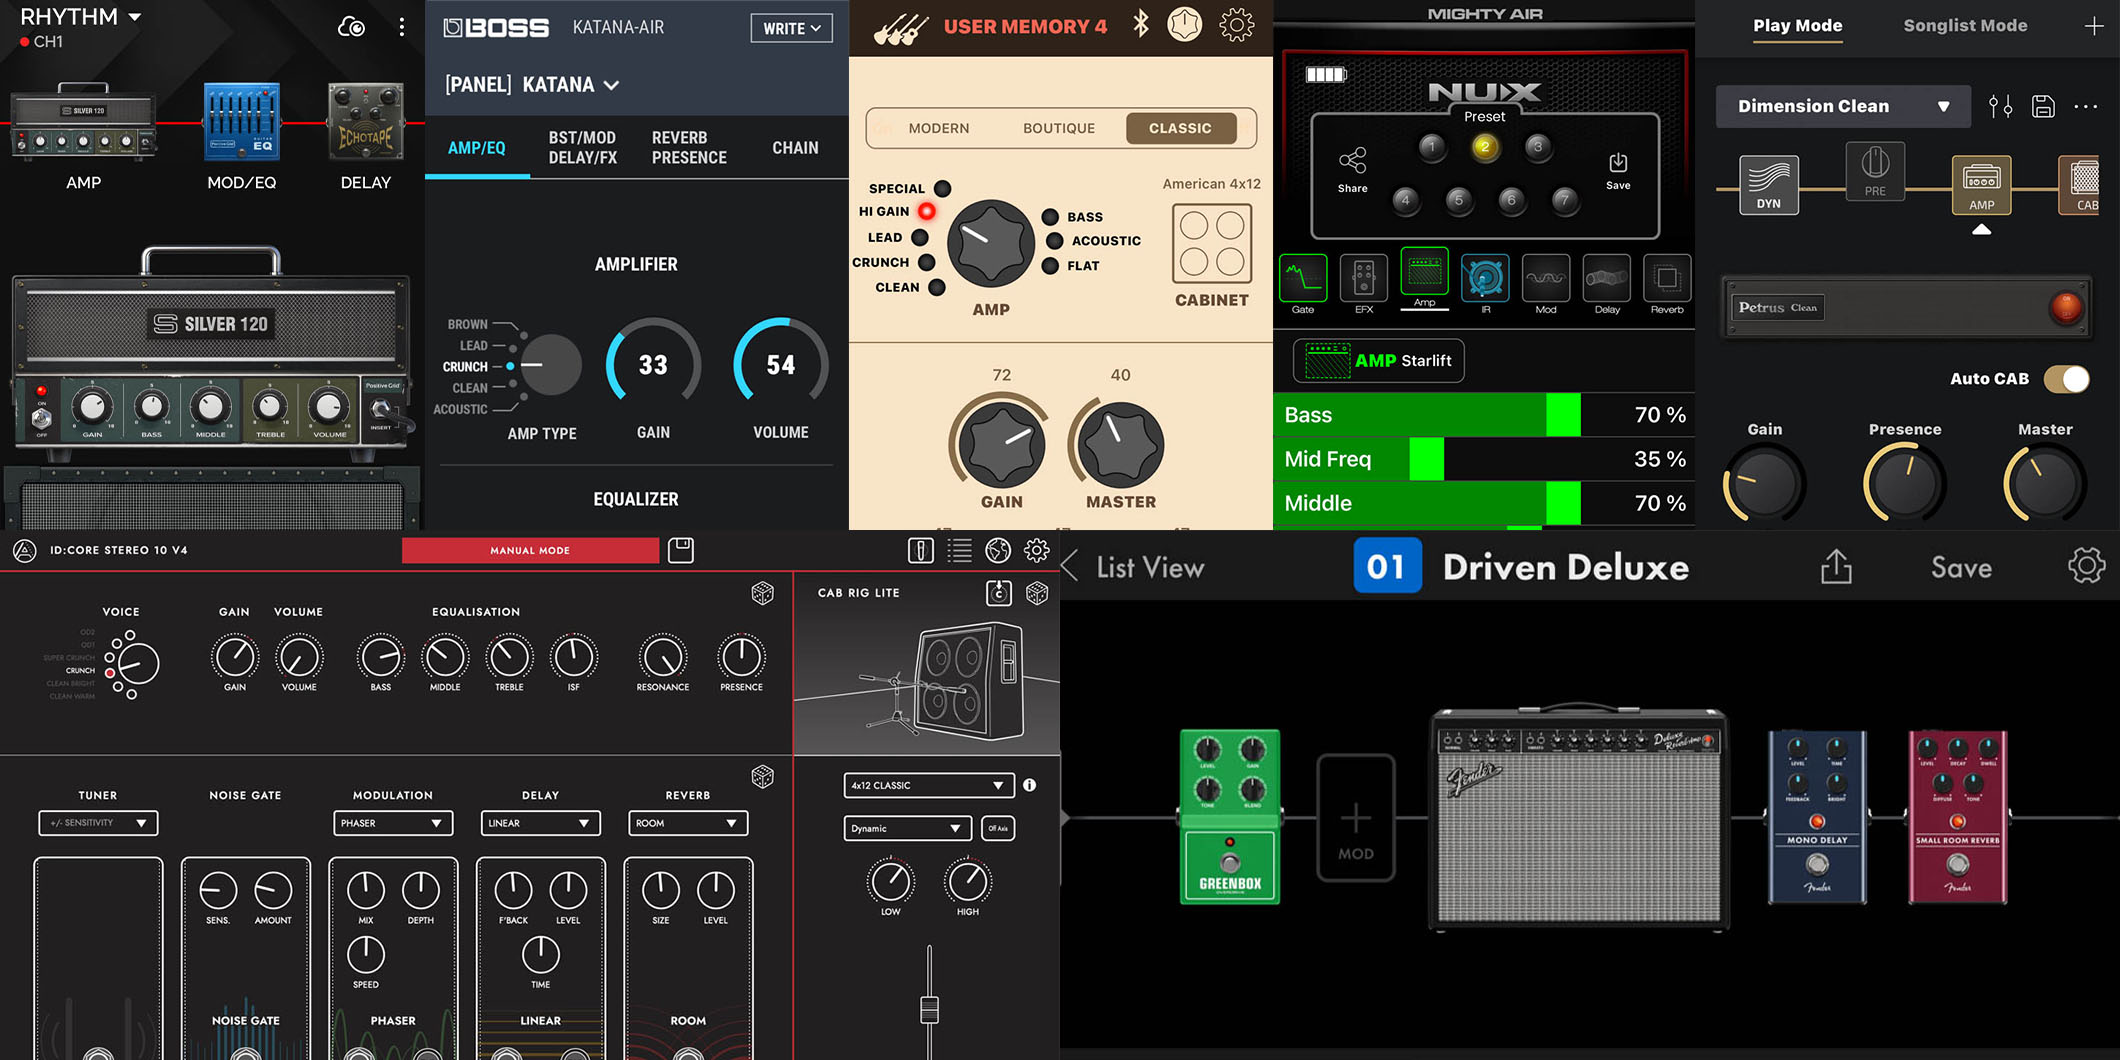This screenshot has height=1060, width=2120.
Task: Select the PRE block in signal chain
Action: 1875,170
